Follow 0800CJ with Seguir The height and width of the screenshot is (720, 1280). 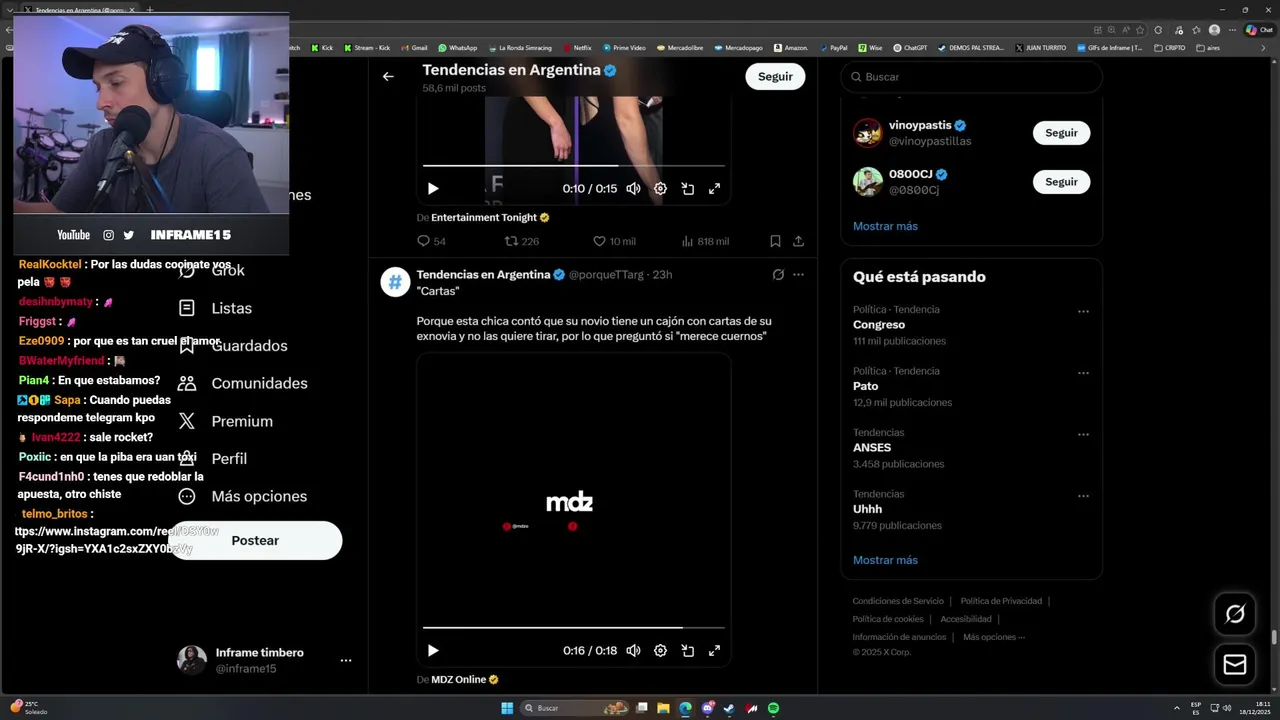[x=1061, y=182]
